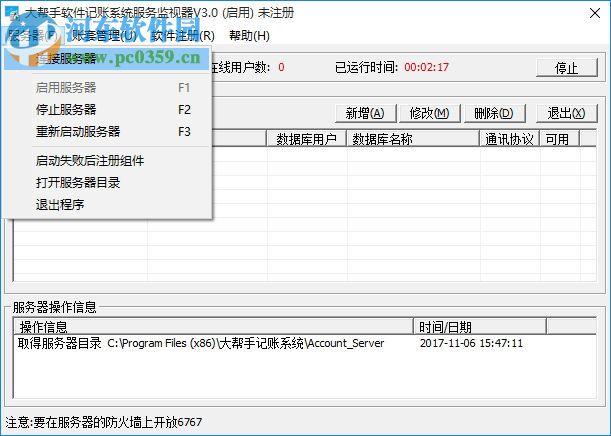Screen dimensions: 611x436
Task: Click the 00:02:17 running time value
Action: 427,67
